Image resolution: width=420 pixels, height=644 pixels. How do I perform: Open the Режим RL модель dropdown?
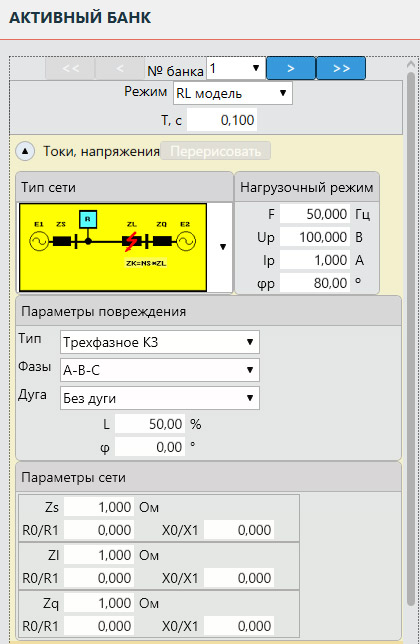[x=233, y=93]
